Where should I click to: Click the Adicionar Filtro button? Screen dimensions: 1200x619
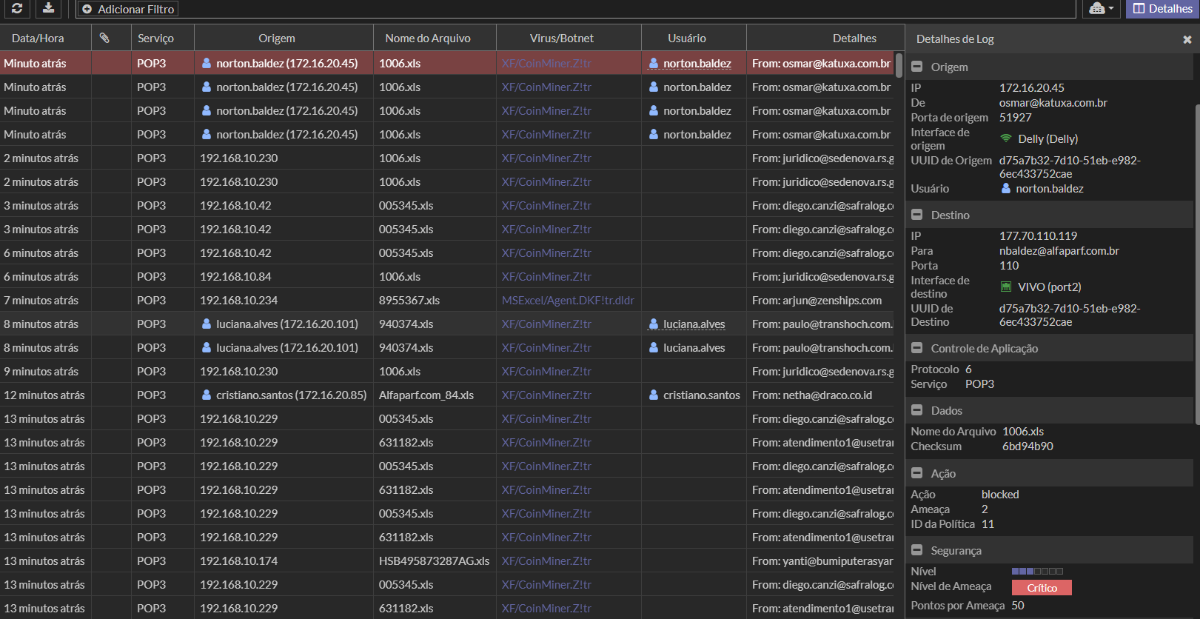[128, 9]
